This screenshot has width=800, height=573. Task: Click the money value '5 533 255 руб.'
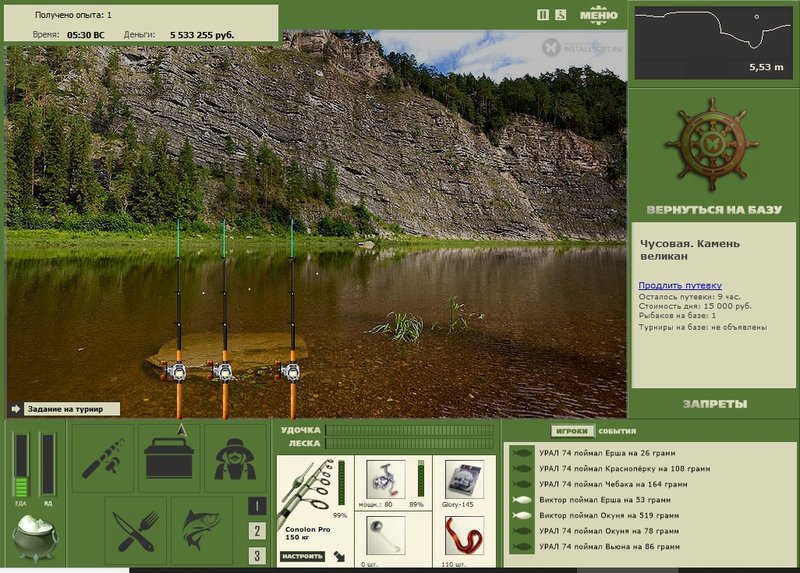[202, 35]
